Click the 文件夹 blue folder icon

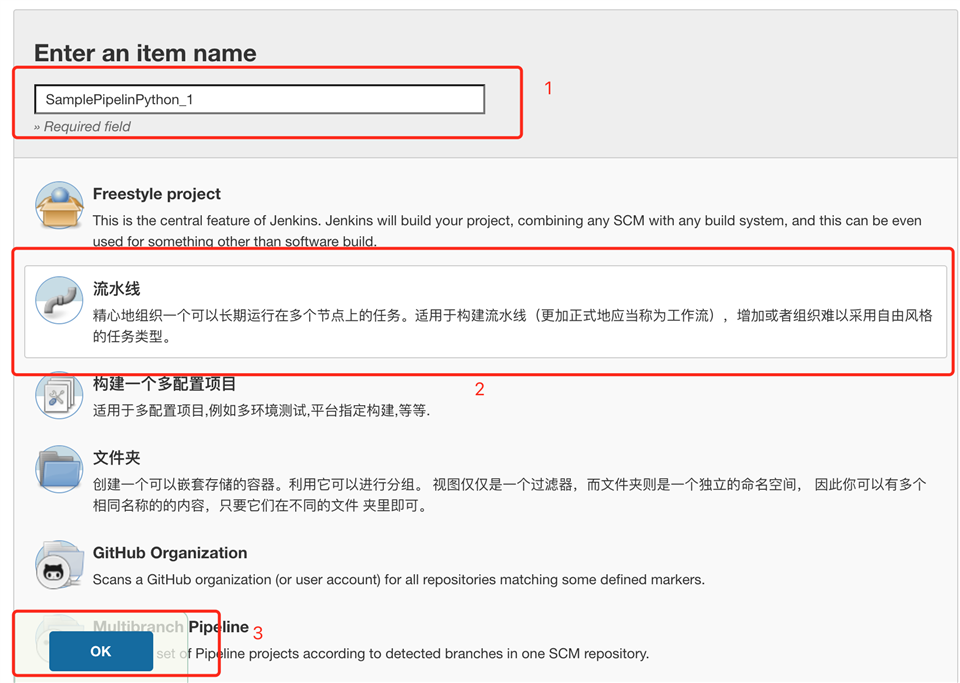59,469
